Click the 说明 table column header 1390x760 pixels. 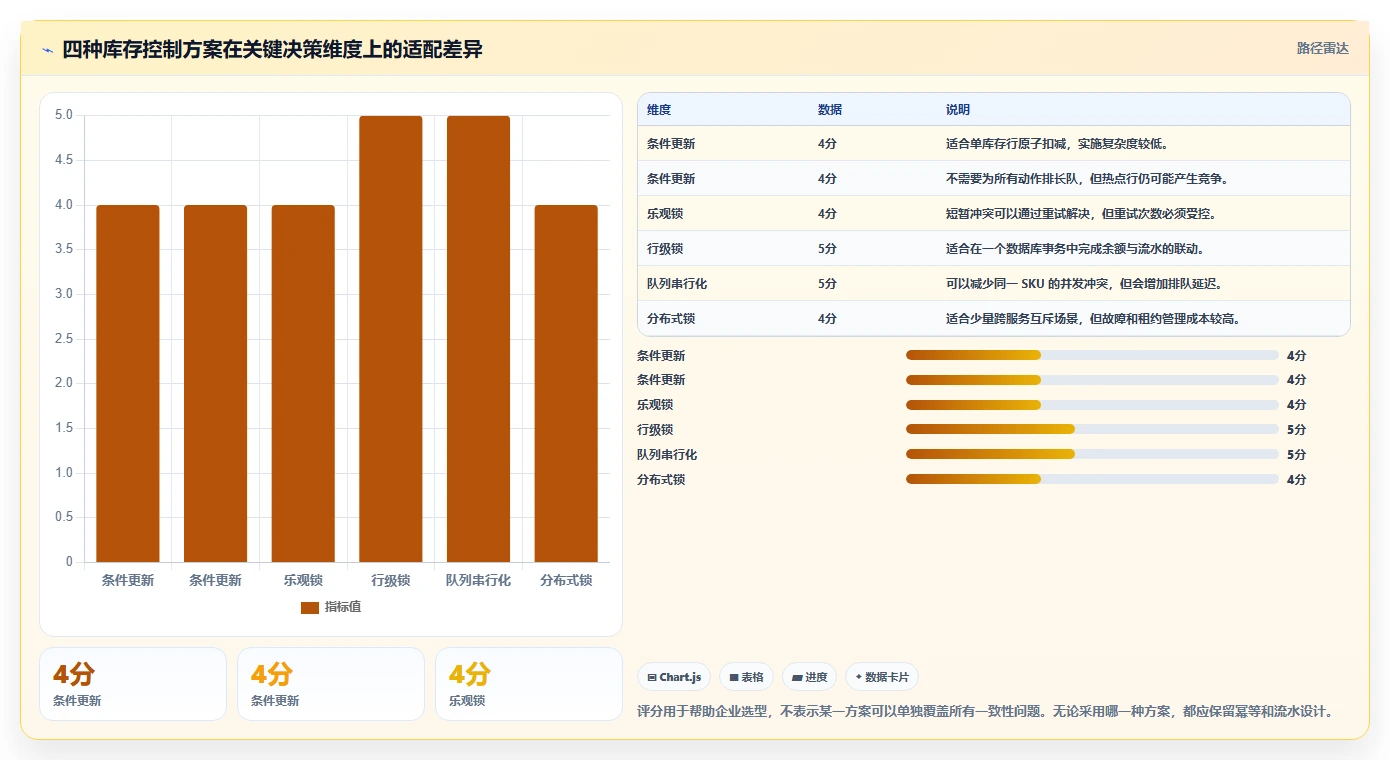[958, 110]
